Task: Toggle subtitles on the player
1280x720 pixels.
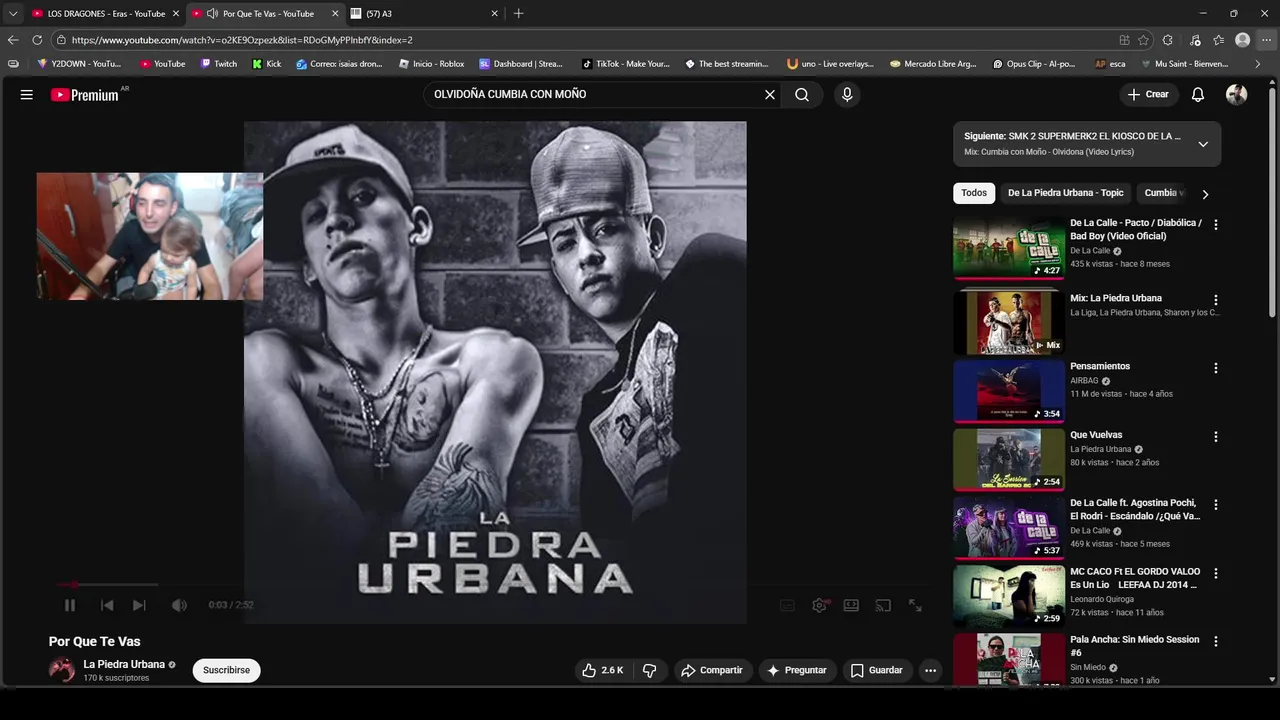Action: tap(787, 605)
